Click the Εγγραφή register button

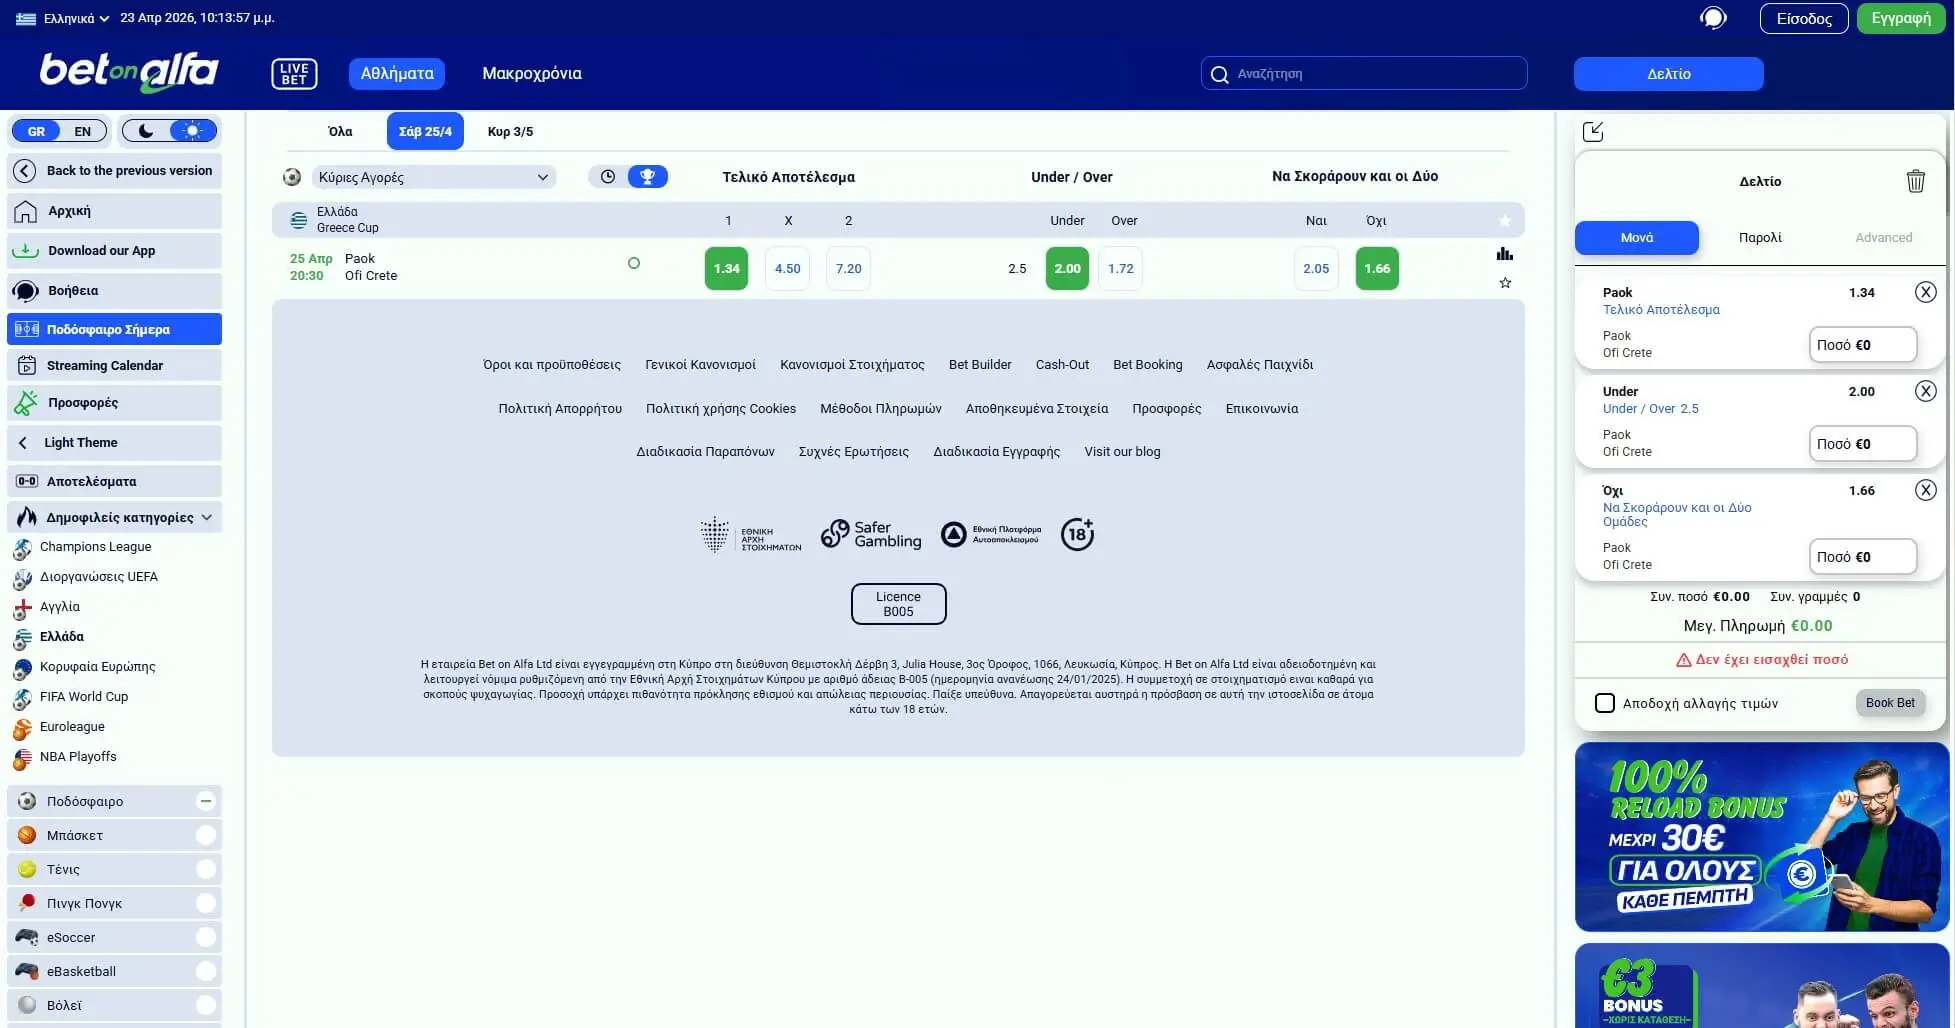point(1901,18)
